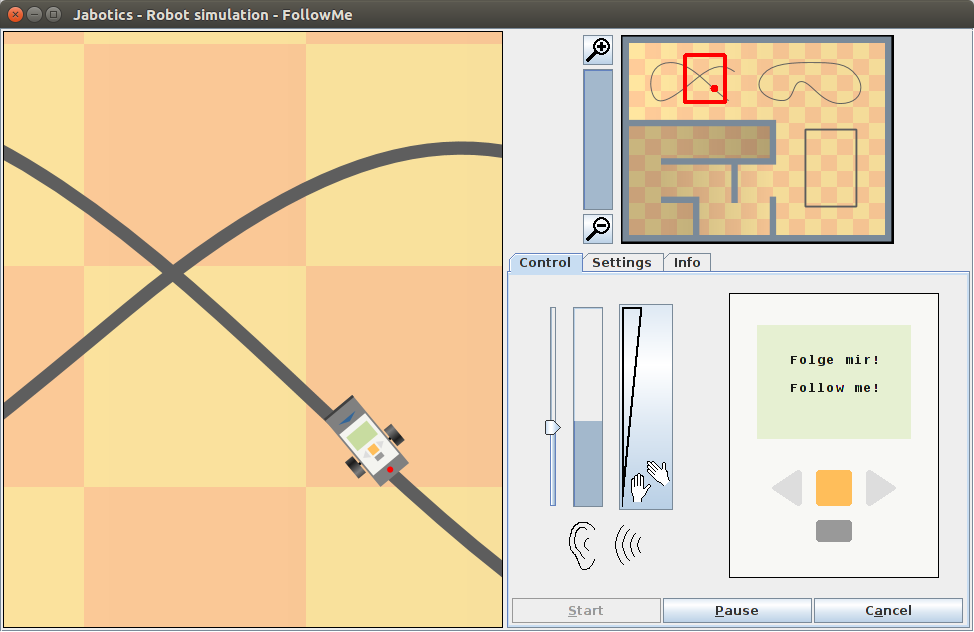This screenshot has width=974, height=632.
Task: Click the ultrasonic distance wedge gauge
Action: [x=646, y=407]
